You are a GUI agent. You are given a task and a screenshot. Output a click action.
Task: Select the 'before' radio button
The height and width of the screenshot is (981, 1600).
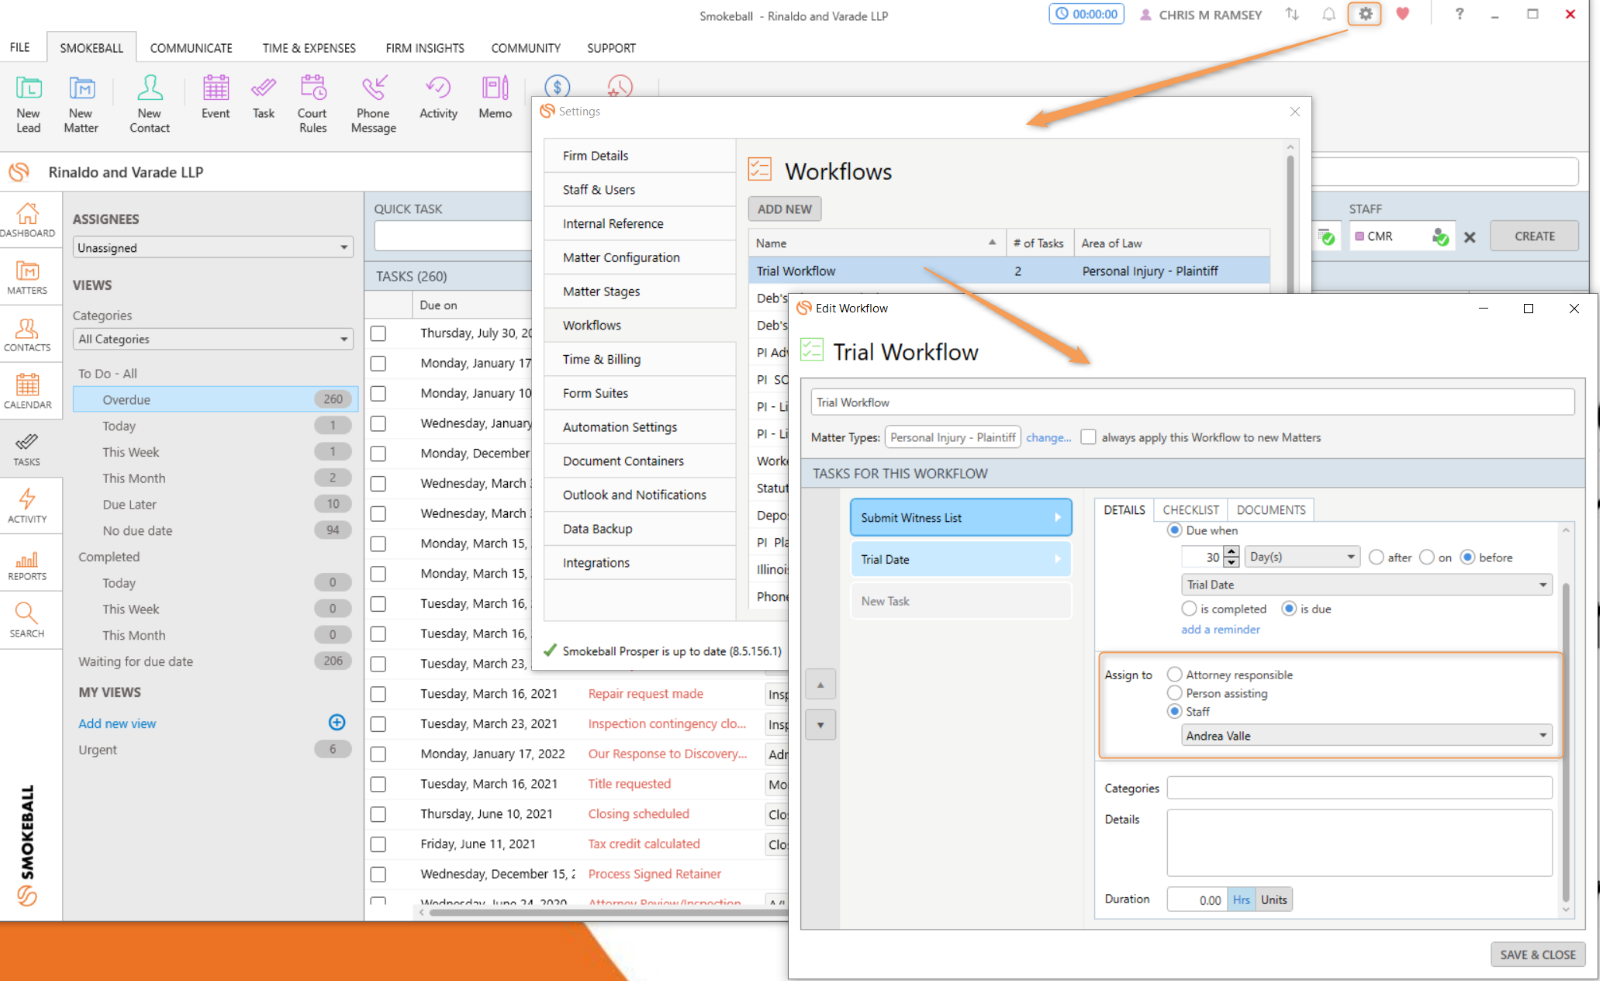click(x=1467, y=557)
